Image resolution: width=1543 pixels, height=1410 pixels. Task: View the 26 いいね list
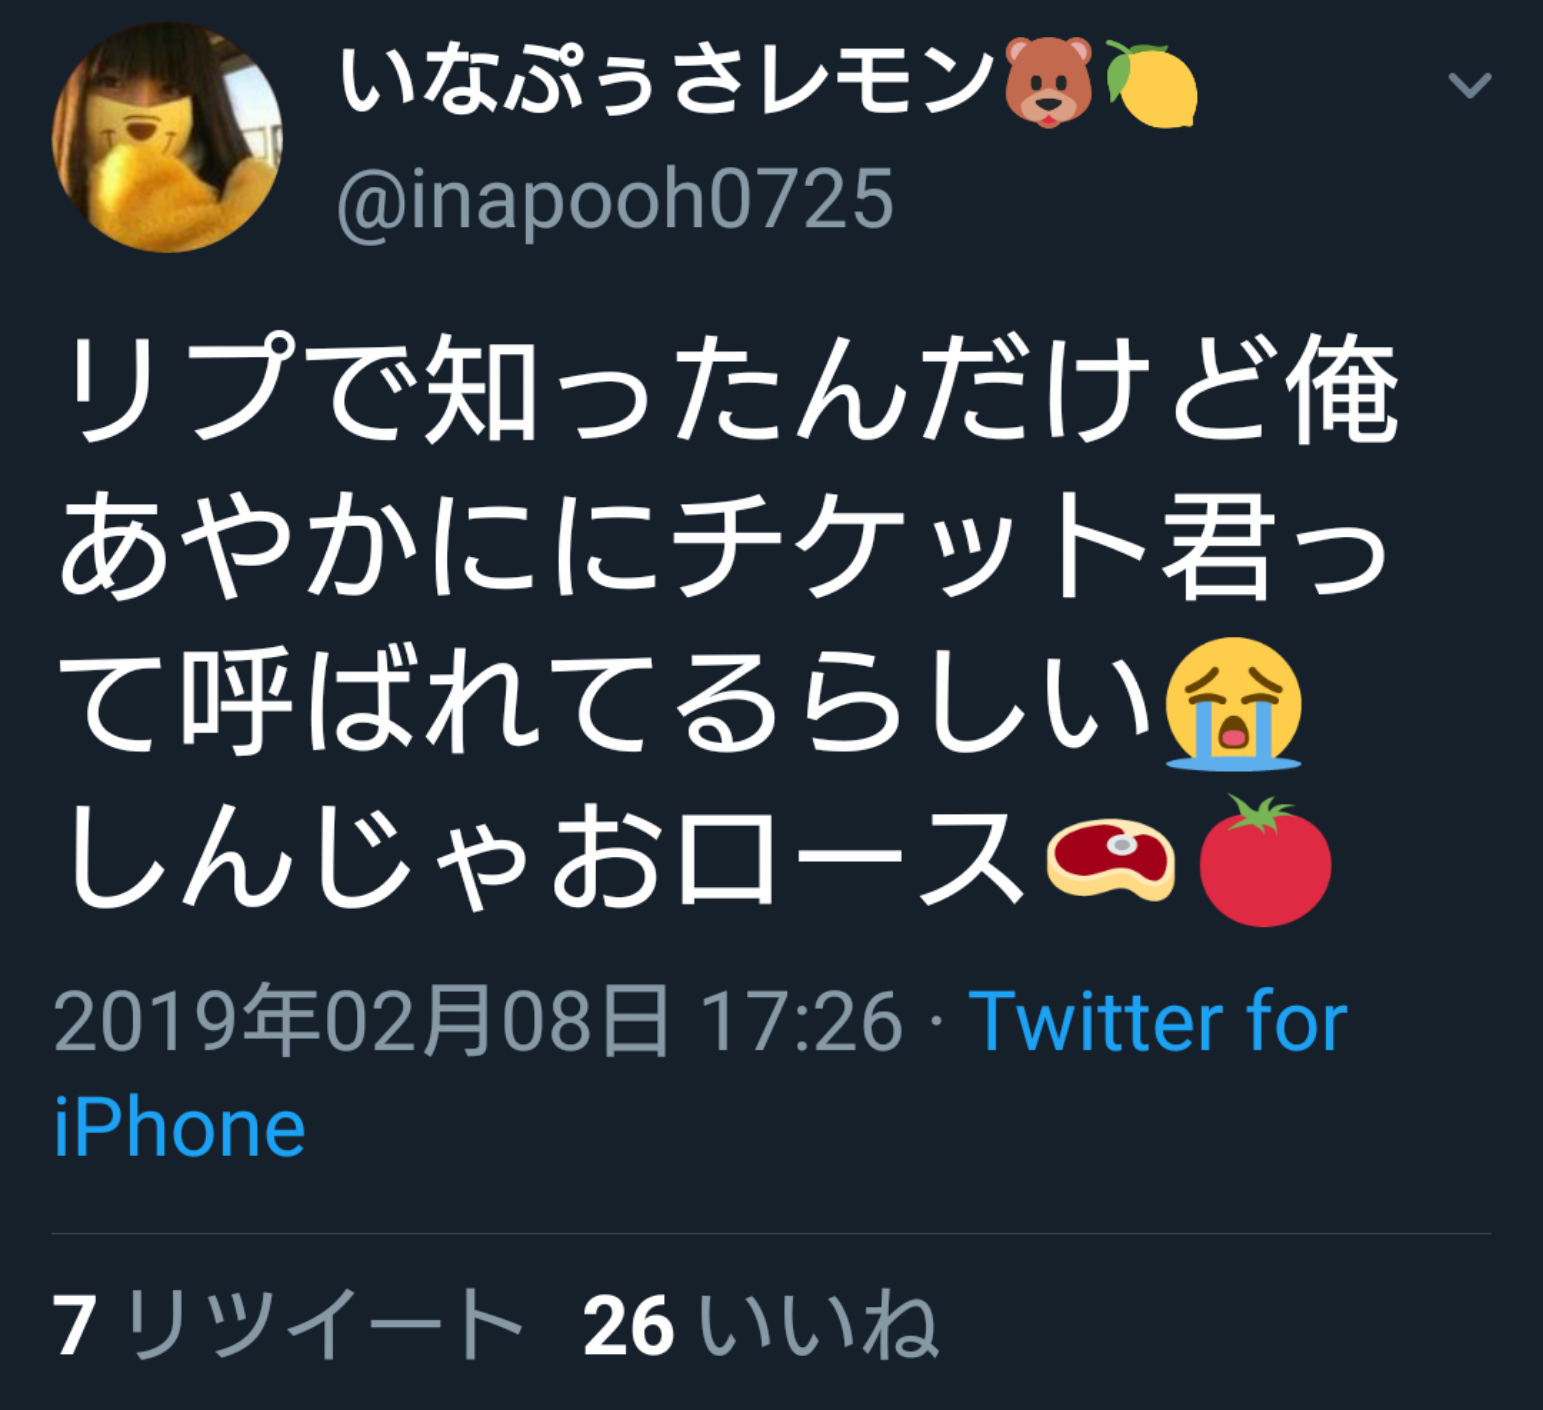[762, 1325]
